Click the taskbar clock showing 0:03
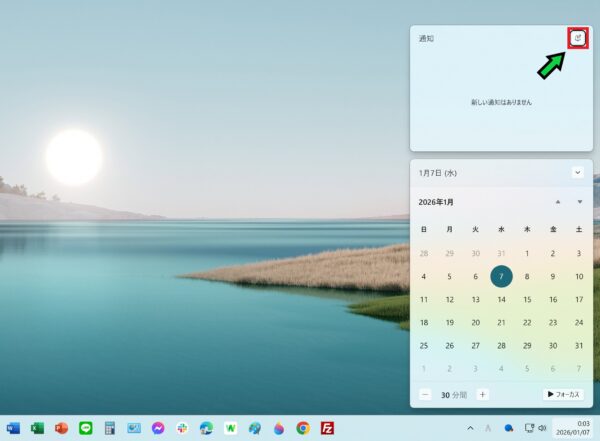Image resolution: width=600 pixels, height=441 pixels. [x=573, y=428]
